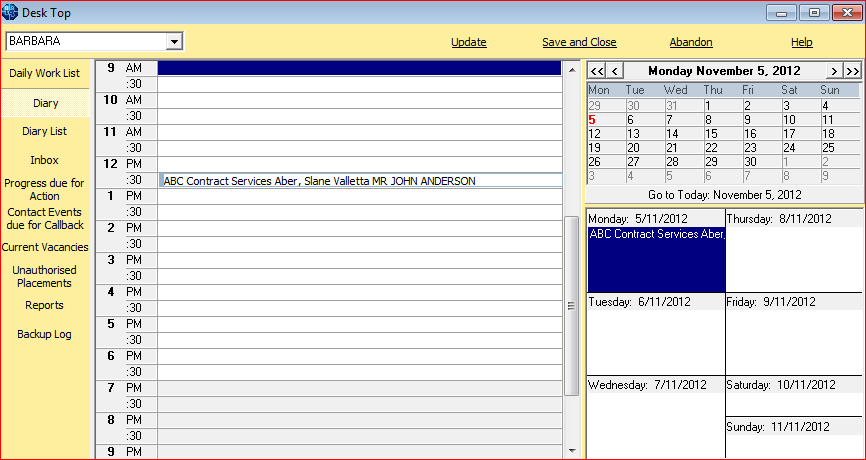866x460 pixels.
Task: Select November 15 in the calendar
Action: [x=711, y=134]
